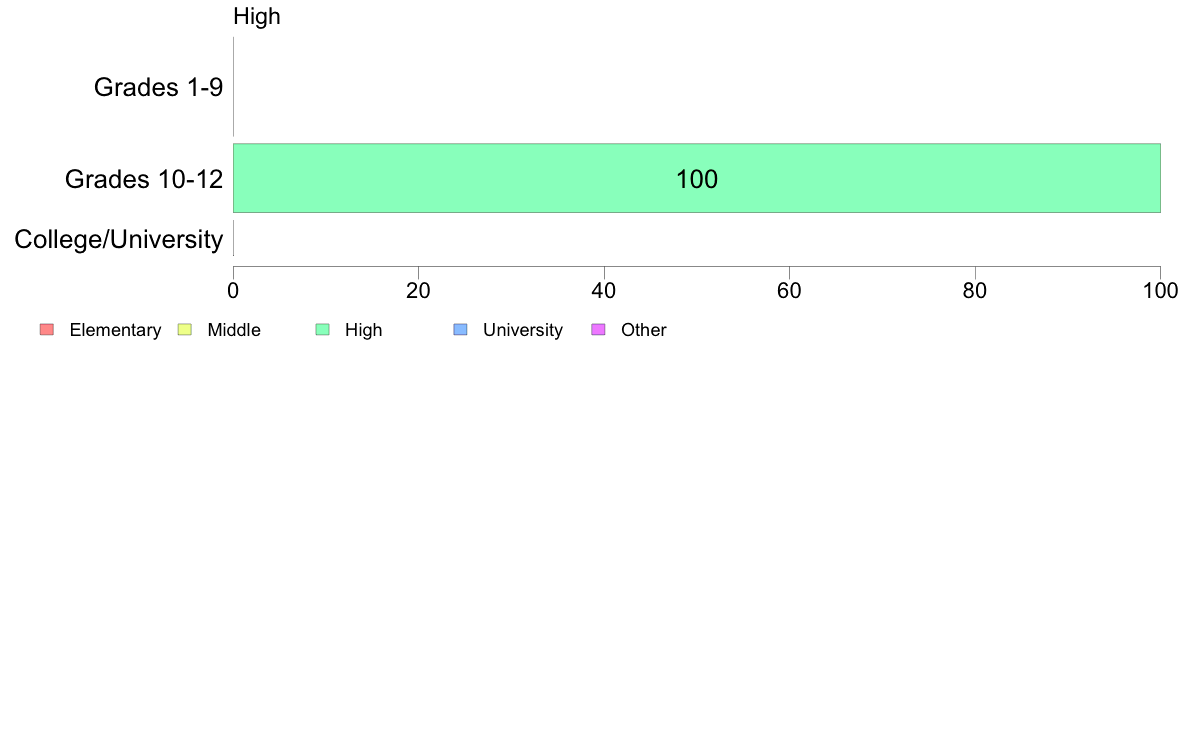The image size is (1188, 736).
Task: Toggle the High legend label
Action: (363, 330)
